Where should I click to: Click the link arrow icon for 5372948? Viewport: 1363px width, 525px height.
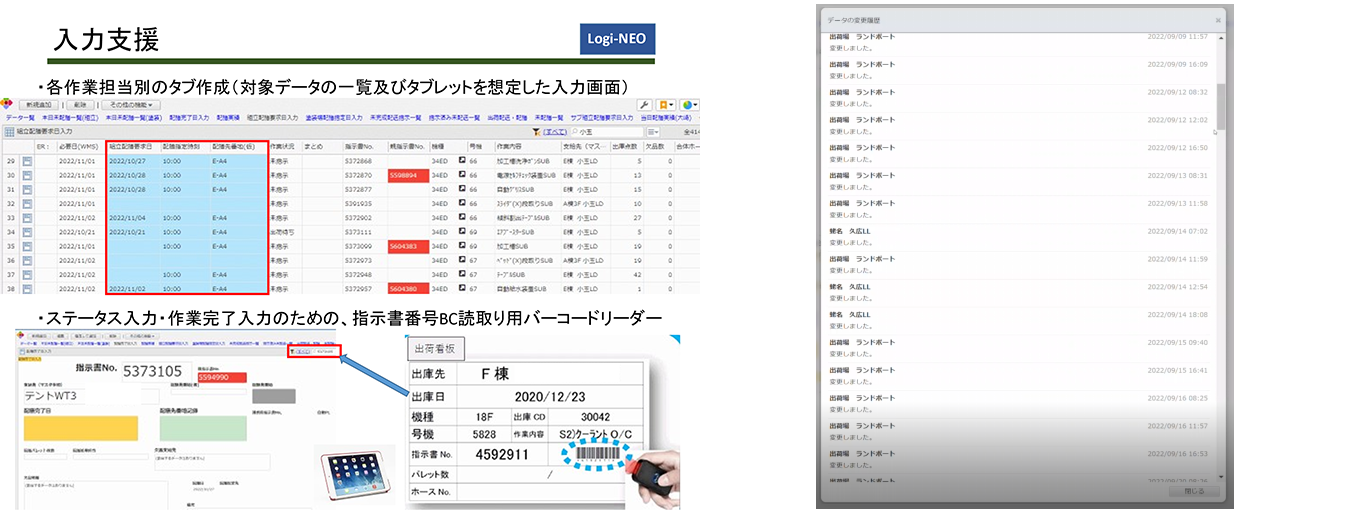(462, 274)
